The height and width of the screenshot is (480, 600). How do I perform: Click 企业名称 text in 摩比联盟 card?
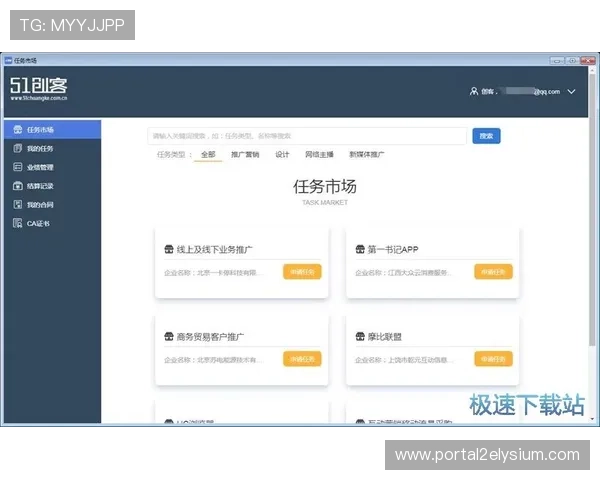(x=404, y=360)
